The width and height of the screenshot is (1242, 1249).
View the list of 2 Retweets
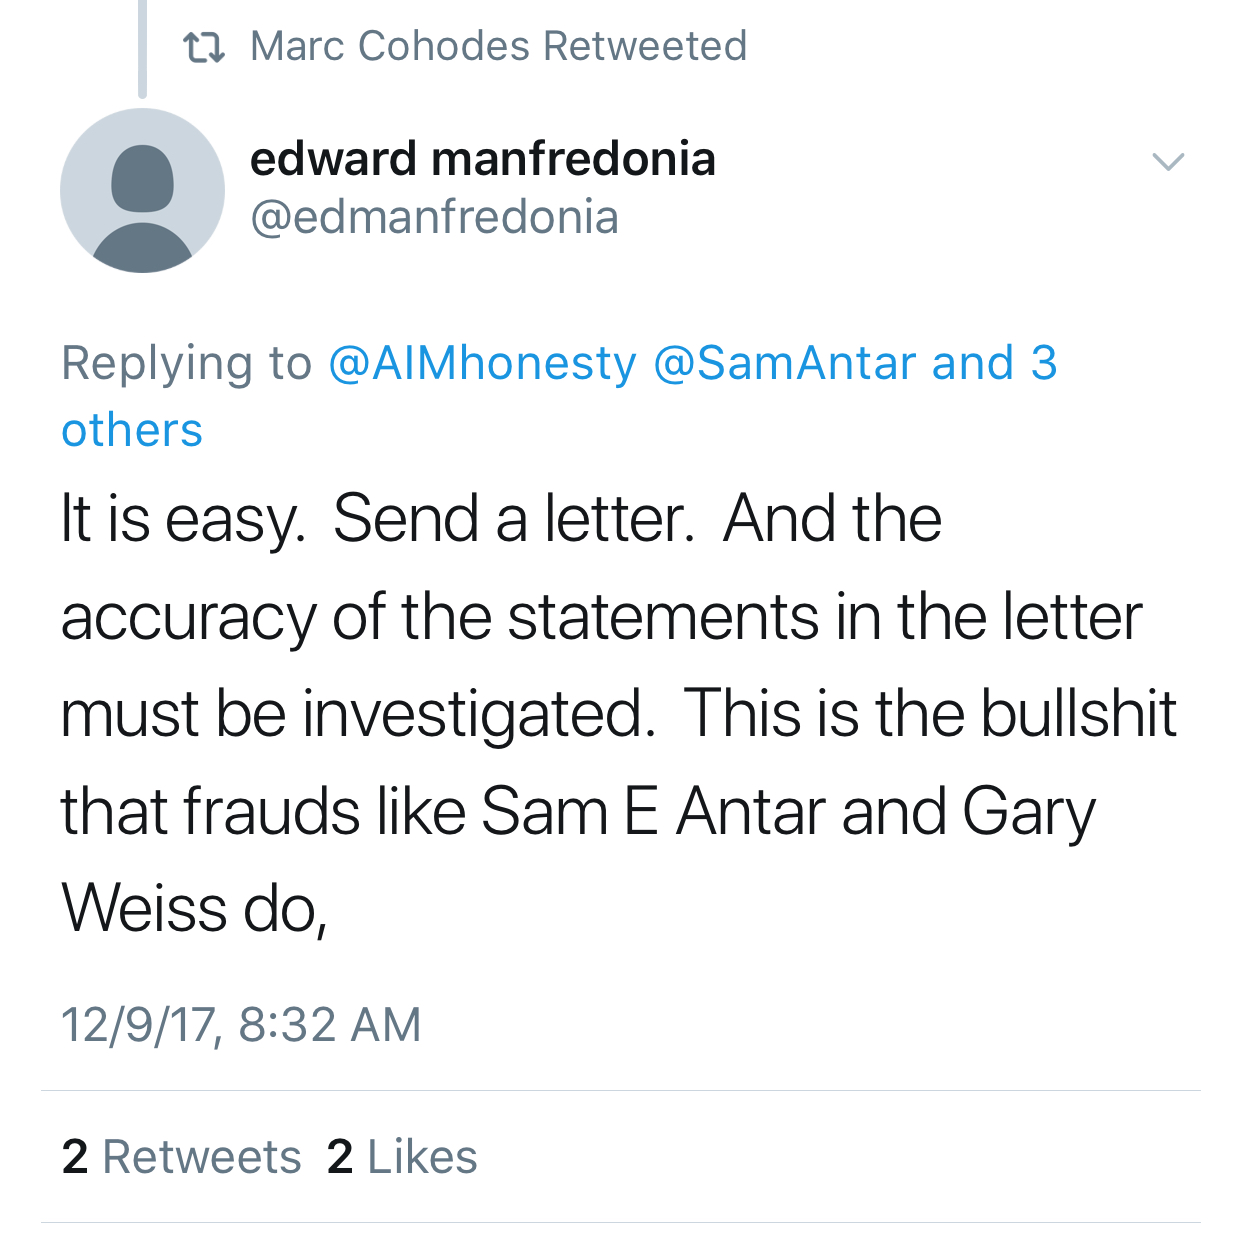coord(181,1157)
